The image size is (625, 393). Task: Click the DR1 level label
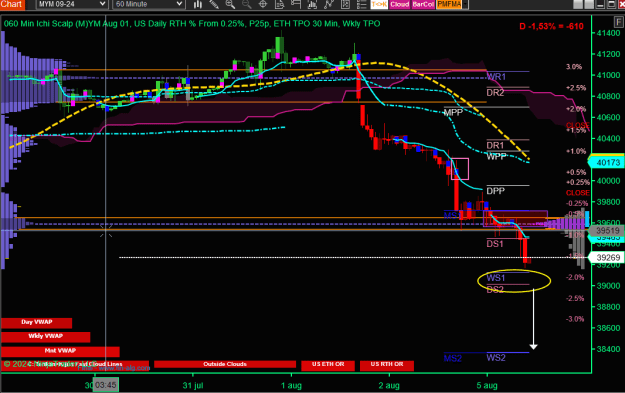coord(495,145)
